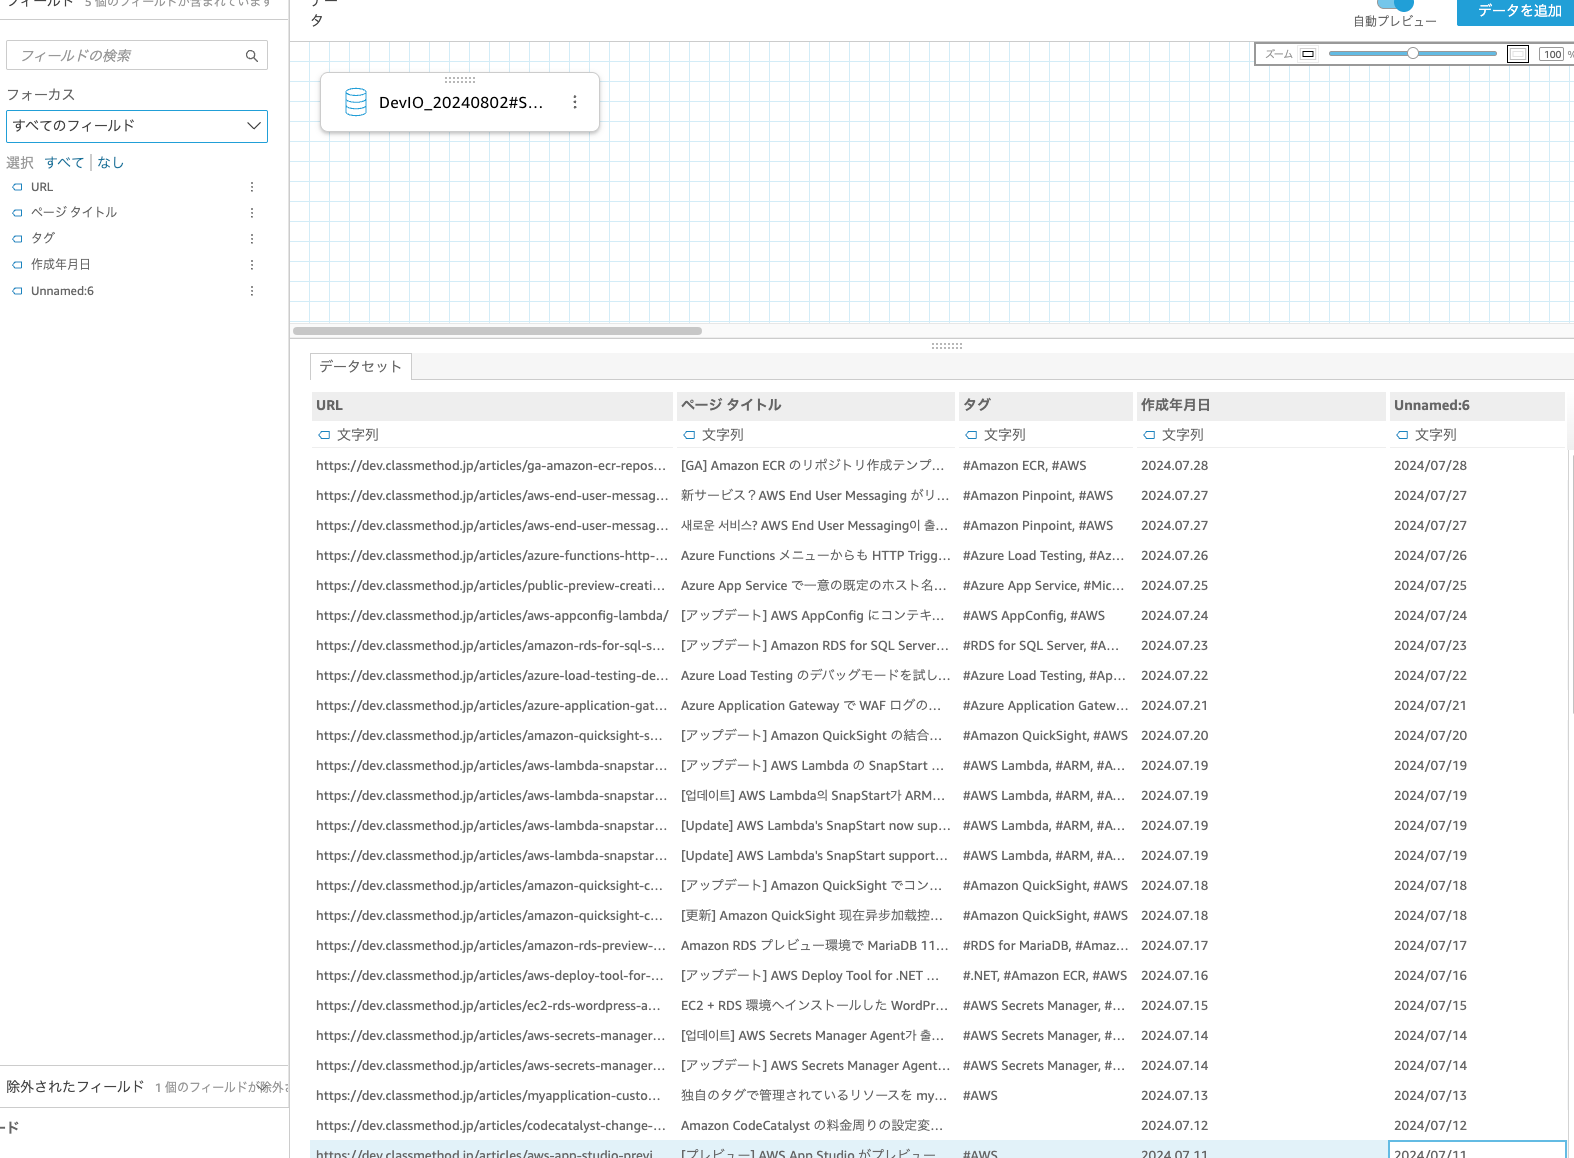Screen dimensions: 1574x1158
Task: Select URL in the field list
Action: [42, 187]
